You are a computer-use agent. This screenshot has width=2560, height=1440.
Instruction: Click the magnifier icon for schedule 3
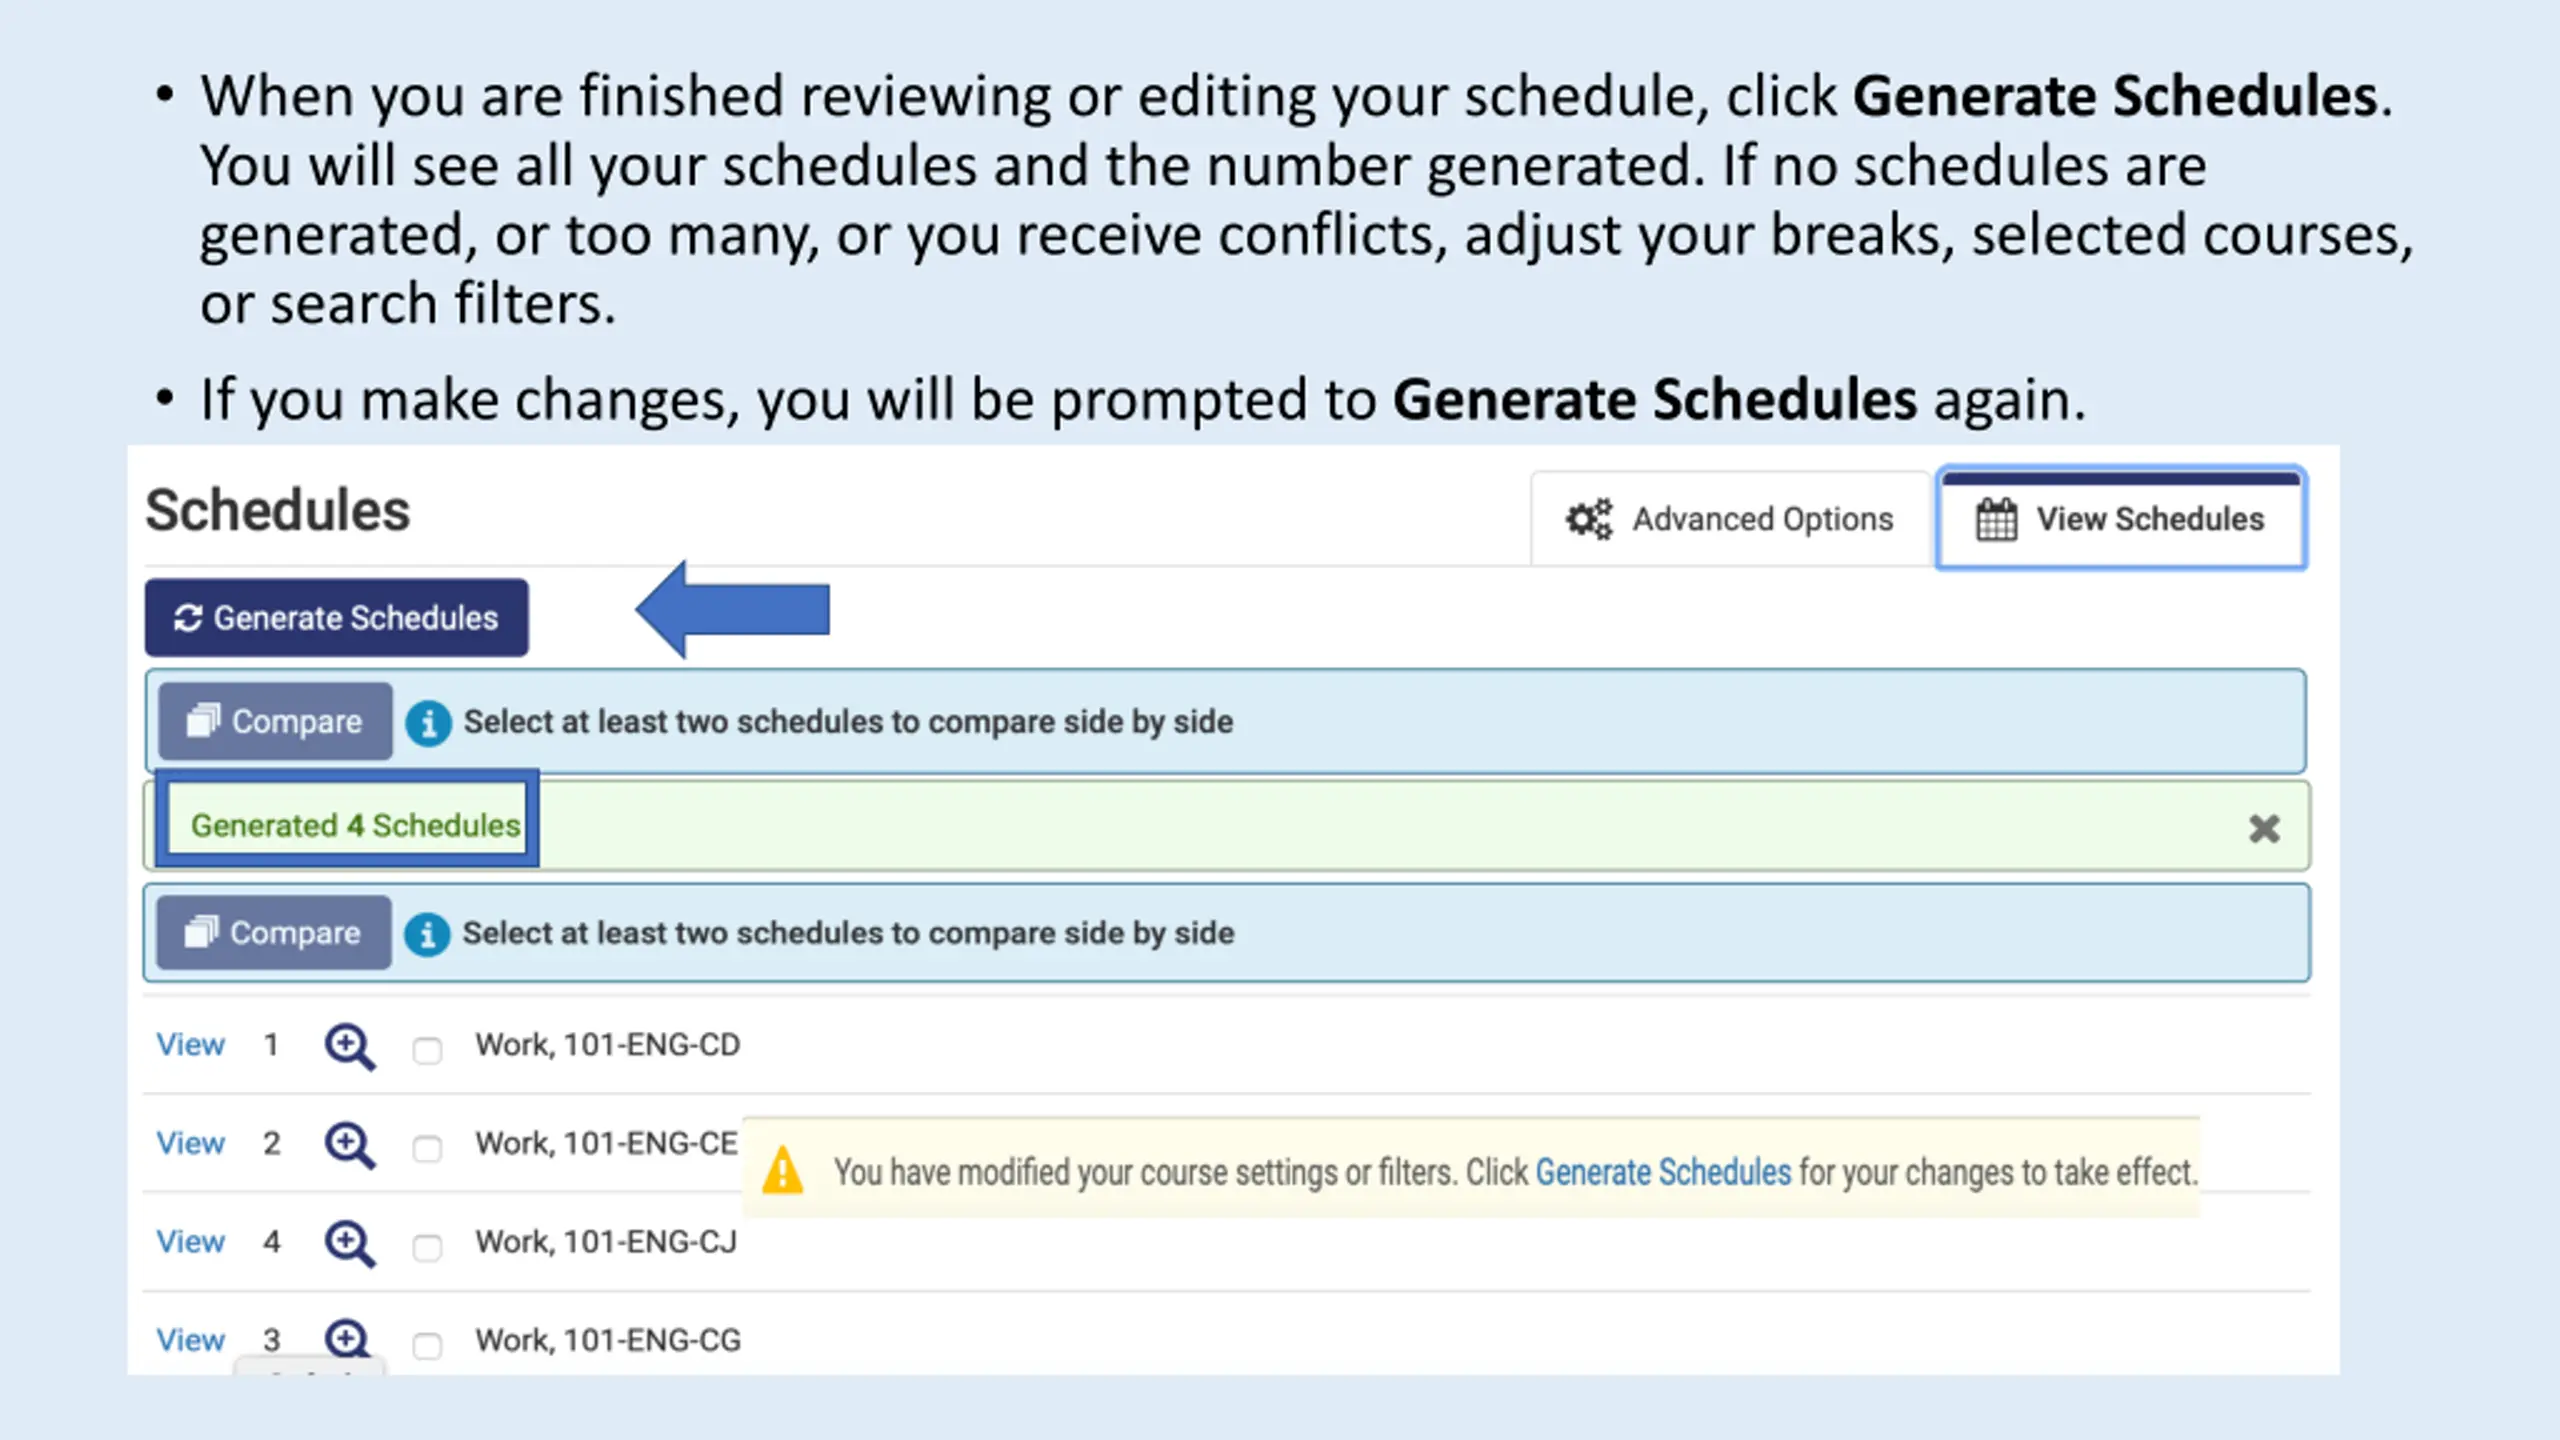coord(348,1339)
